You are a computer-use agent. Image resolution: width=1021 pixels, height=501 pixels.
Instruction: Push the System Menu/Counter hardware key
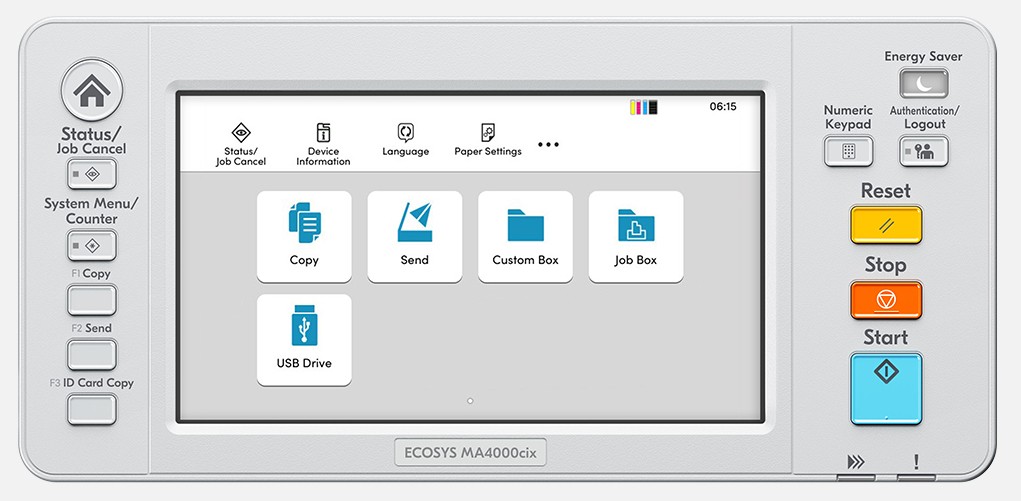pos(92,246)
